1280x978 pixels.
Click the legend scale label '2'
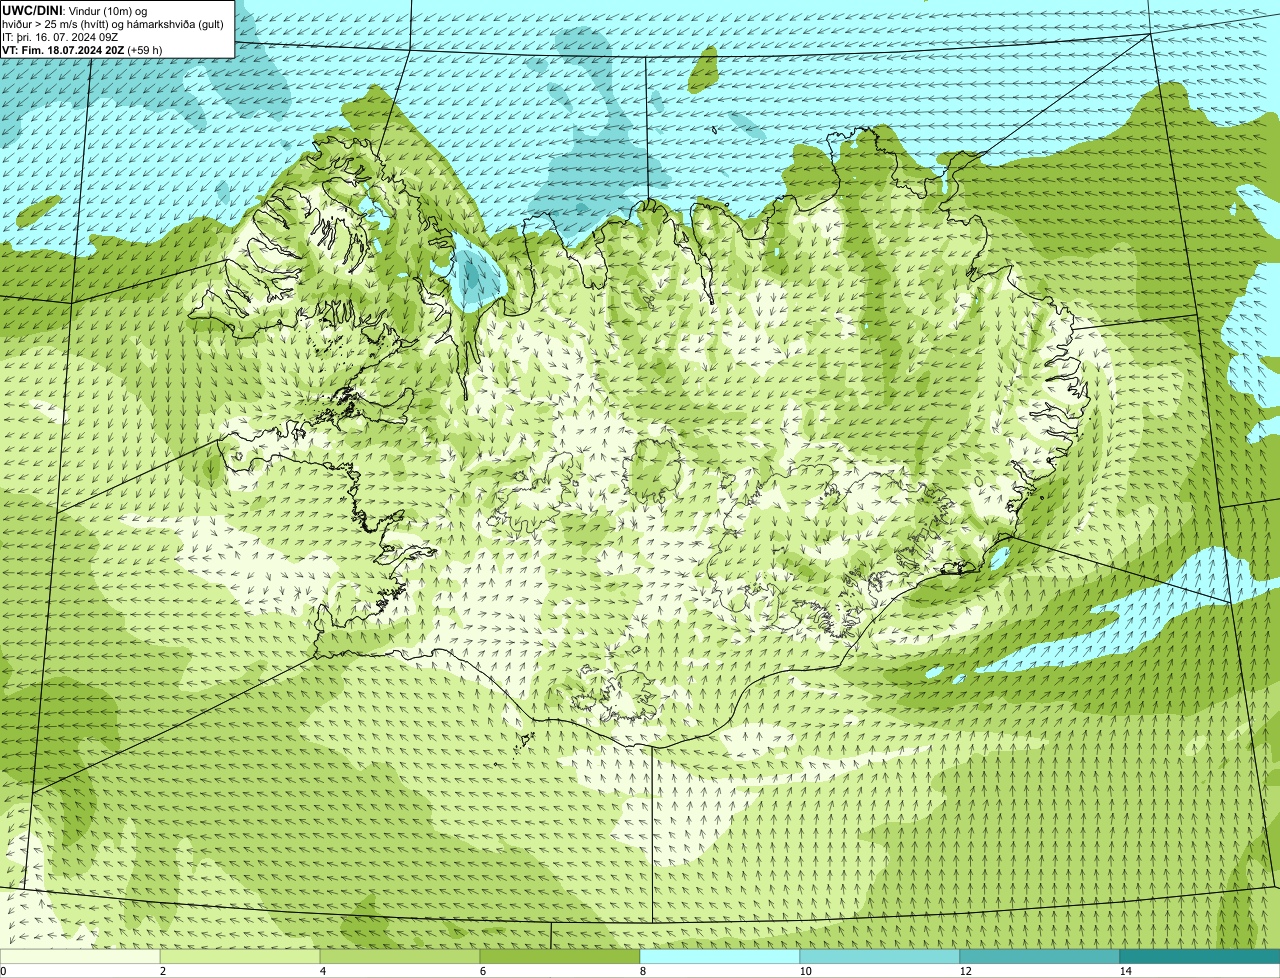(162, 971)
